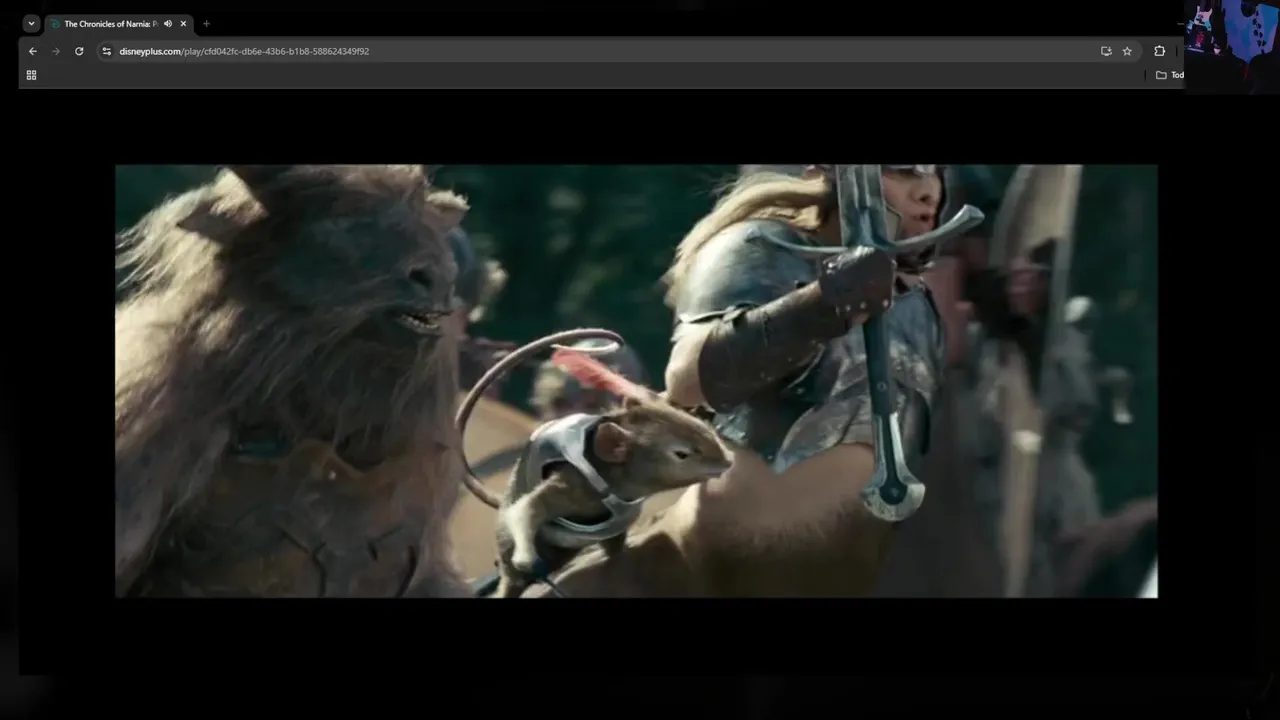
Task: View site information for disneyplus.com
Action: click(x=107, y=51)
